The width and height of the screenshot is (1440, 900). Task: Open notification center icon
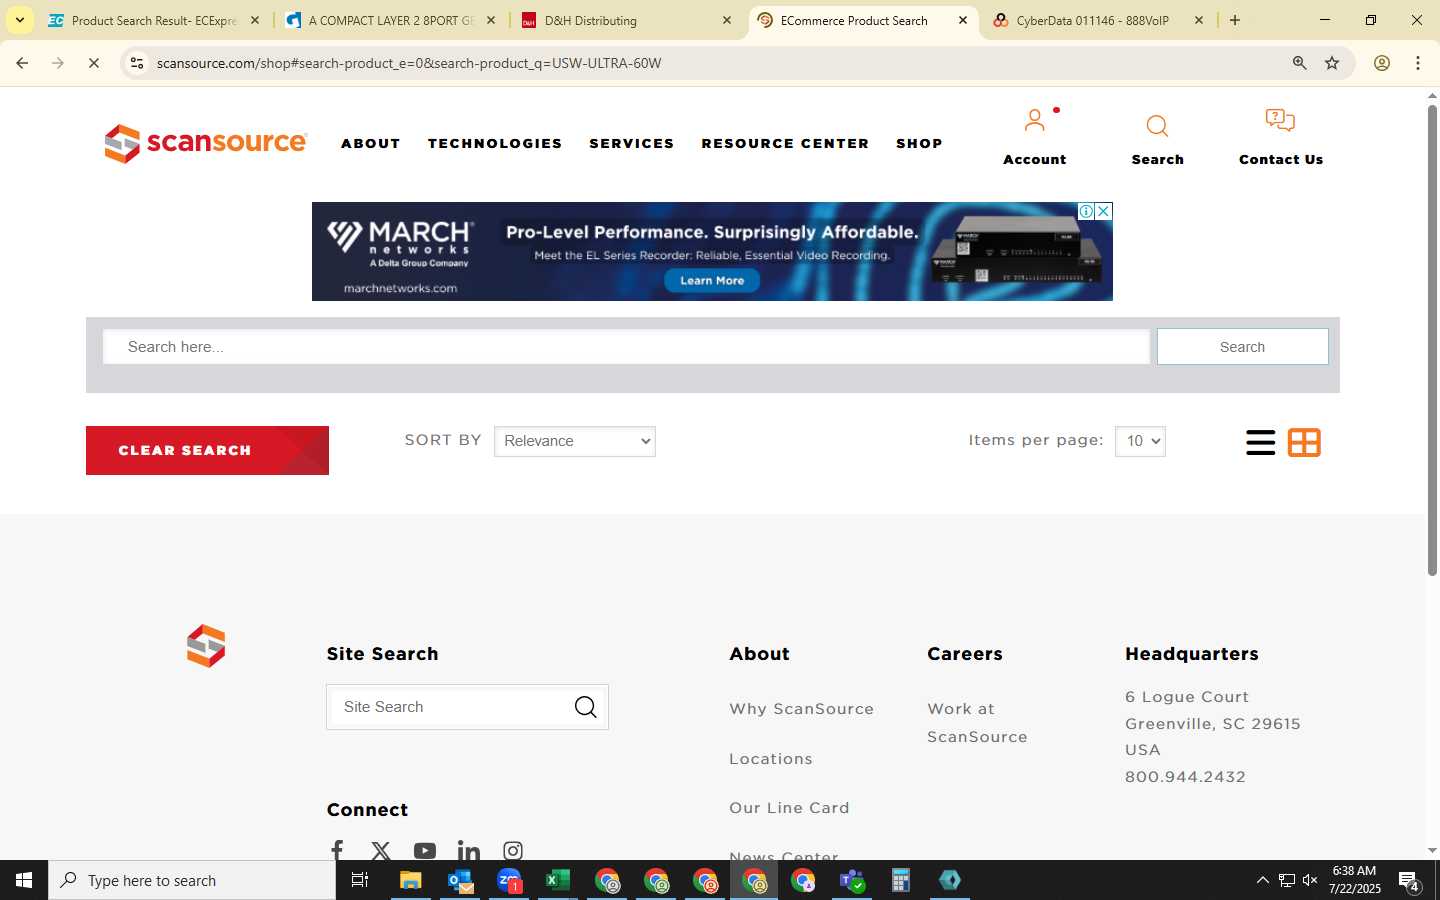(x=1409, y=881)
